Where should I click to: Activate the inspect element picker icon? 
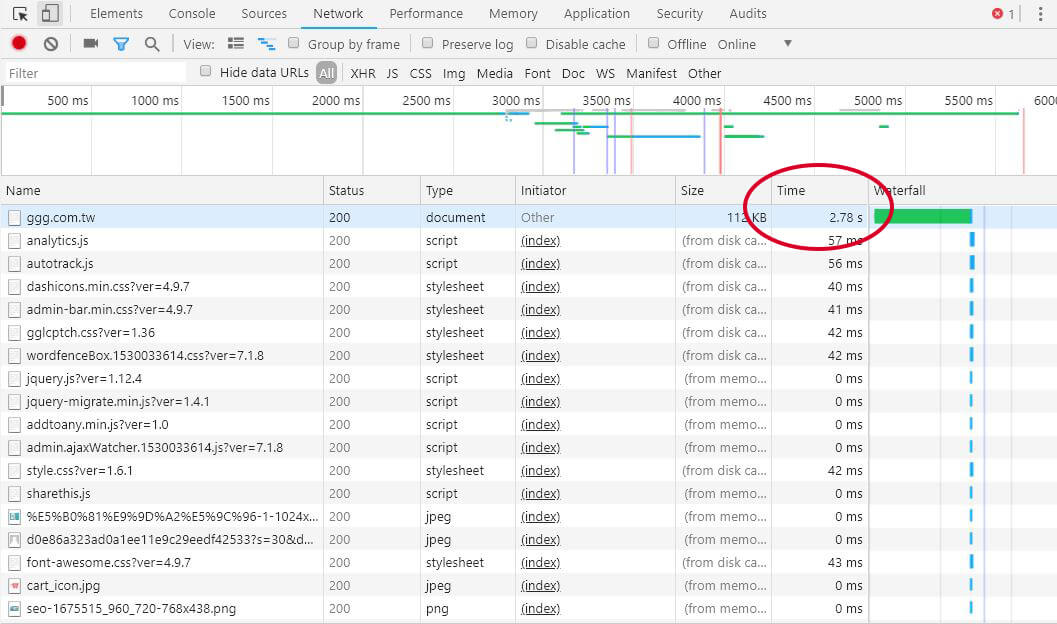click(20, 13)
